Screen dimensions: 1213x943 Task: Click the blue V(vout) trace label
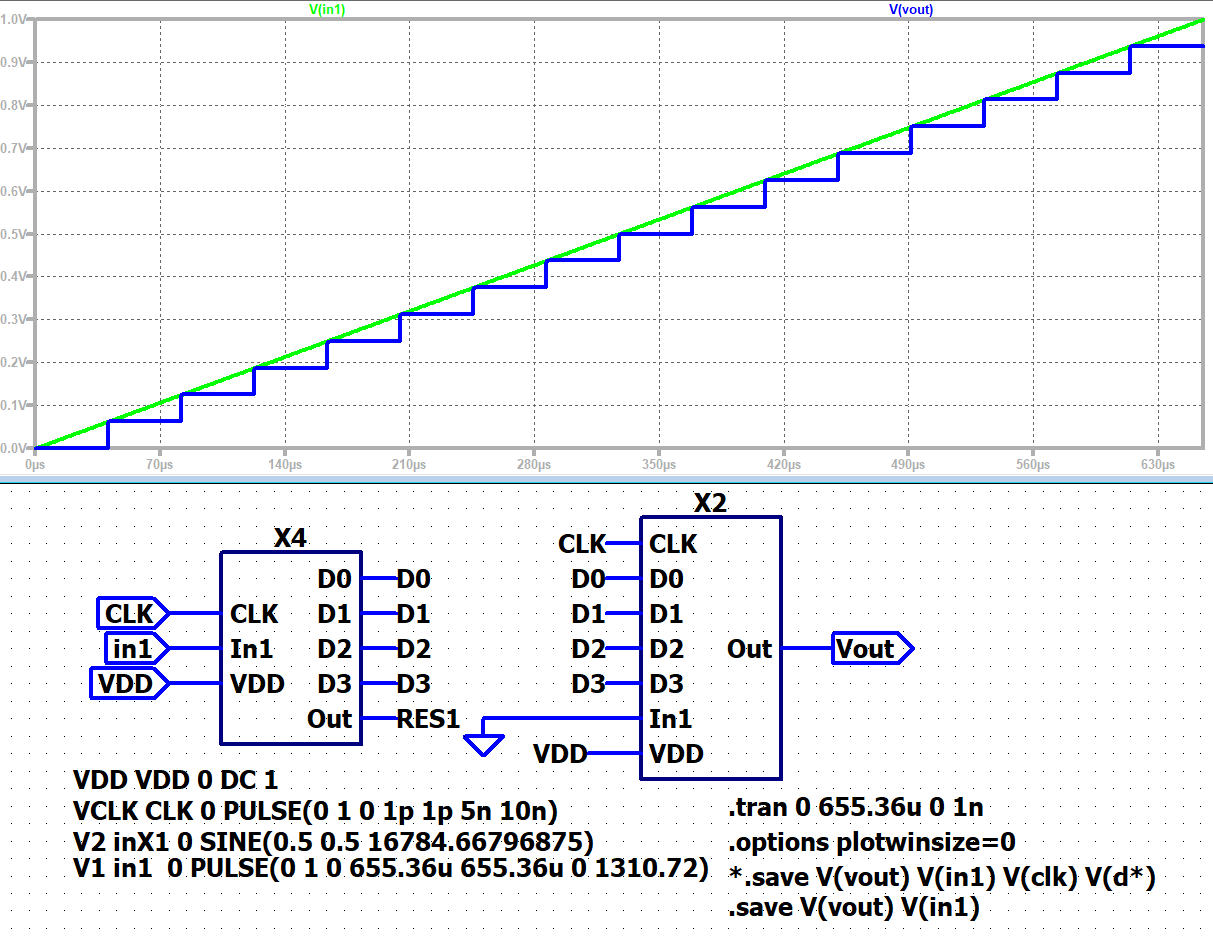click(x=911, y=9)
